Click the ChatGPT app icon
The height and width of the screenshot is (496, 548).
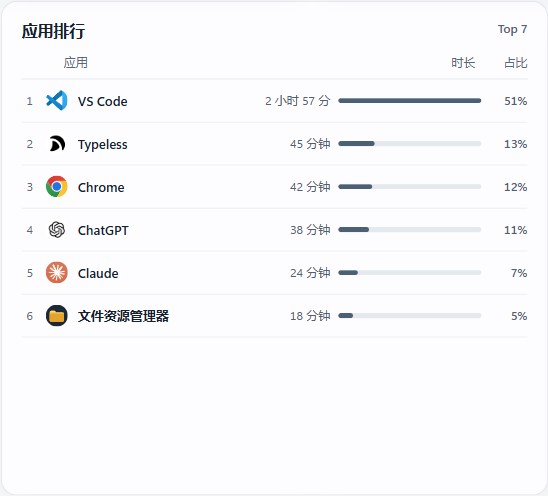(x=57, y=230)
